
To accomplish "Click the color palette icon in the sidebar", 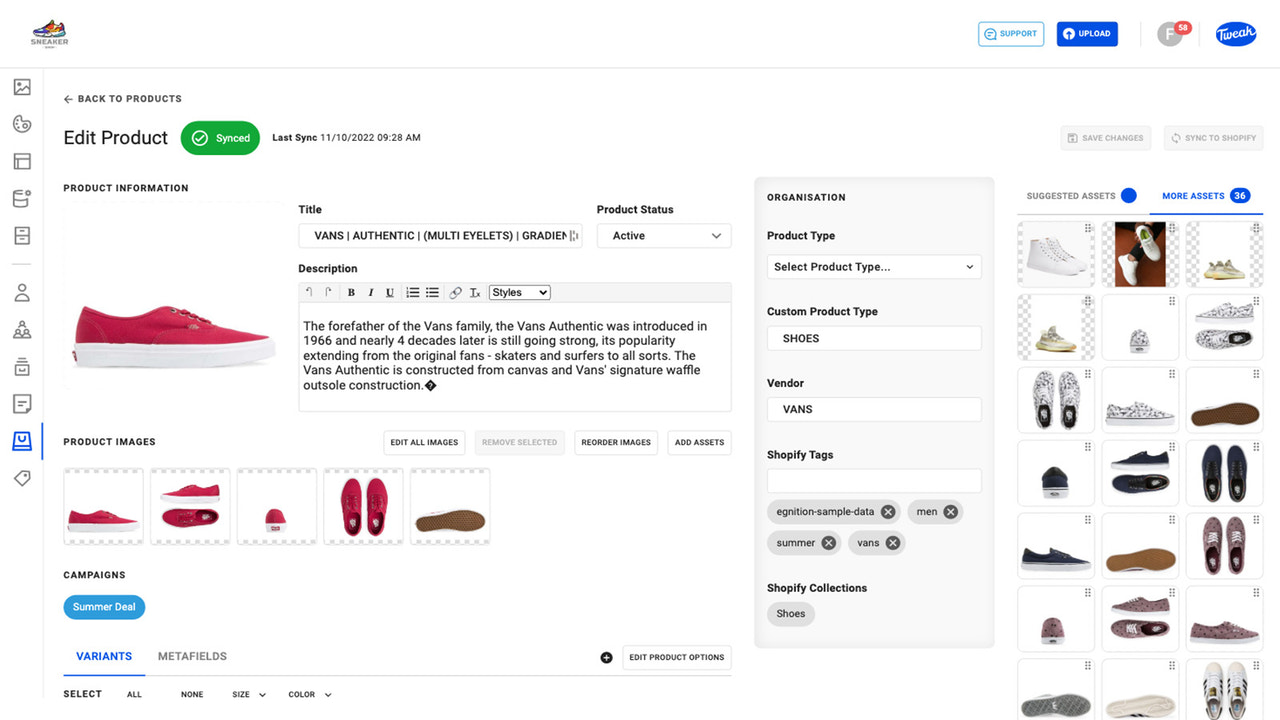I will [22, 123].
